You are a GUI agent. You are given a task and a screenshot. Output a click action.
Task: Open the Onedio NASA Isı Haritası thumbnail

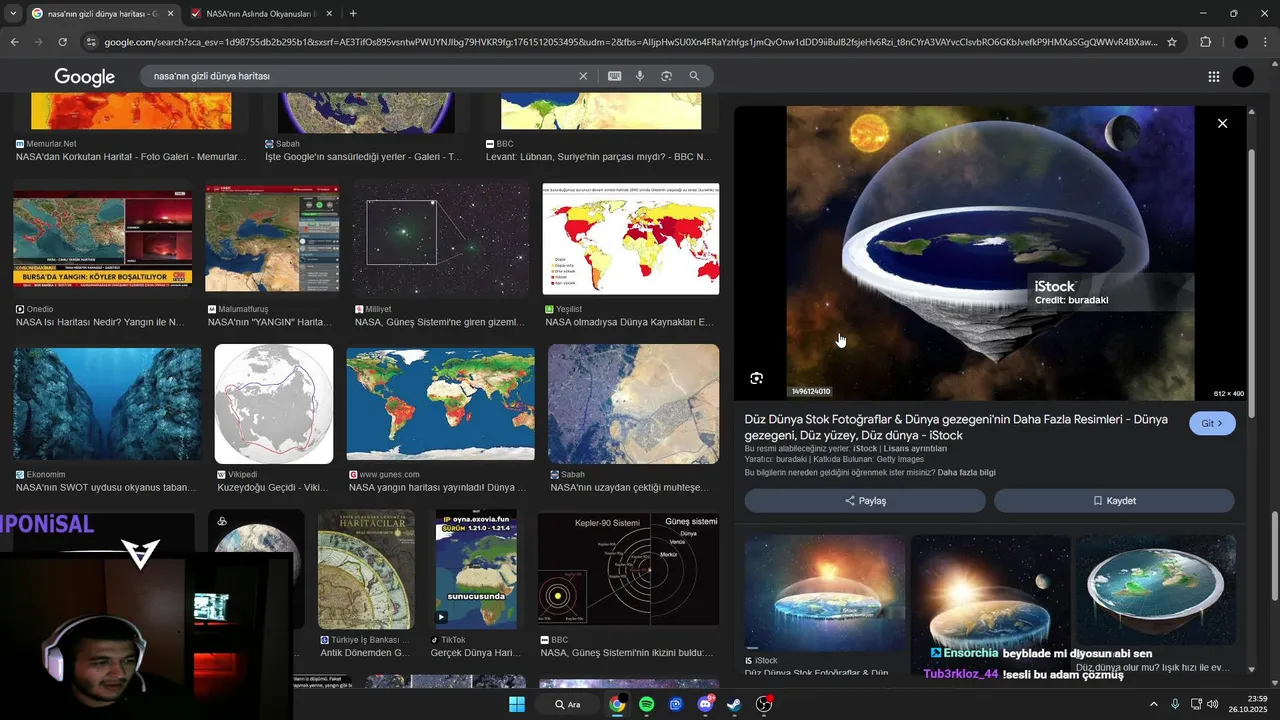pyautogui.click(x=102, y=239)
